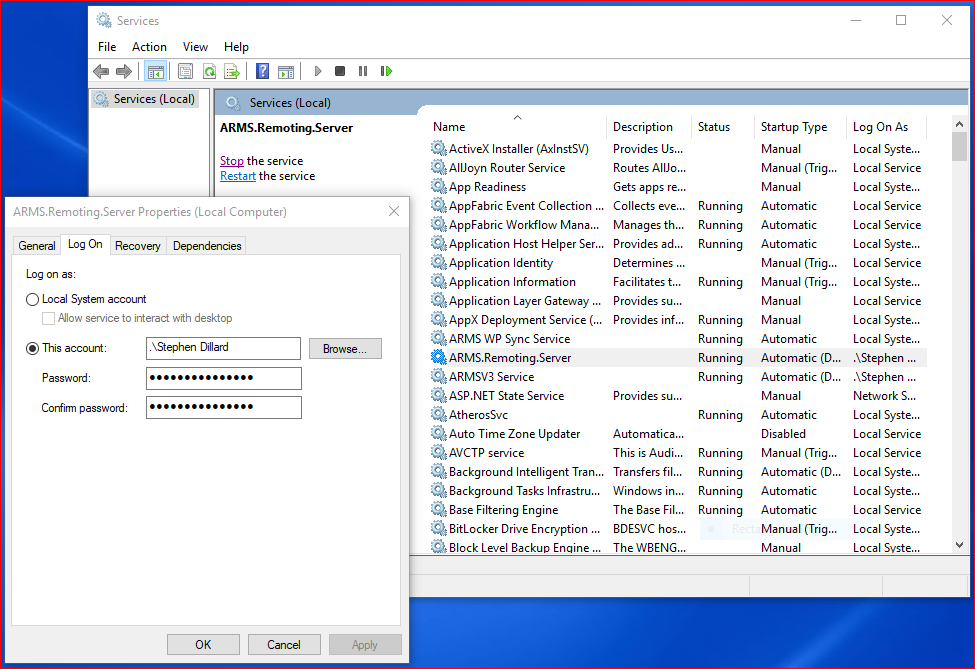Select the Application Identity service row

pos(678,263)
